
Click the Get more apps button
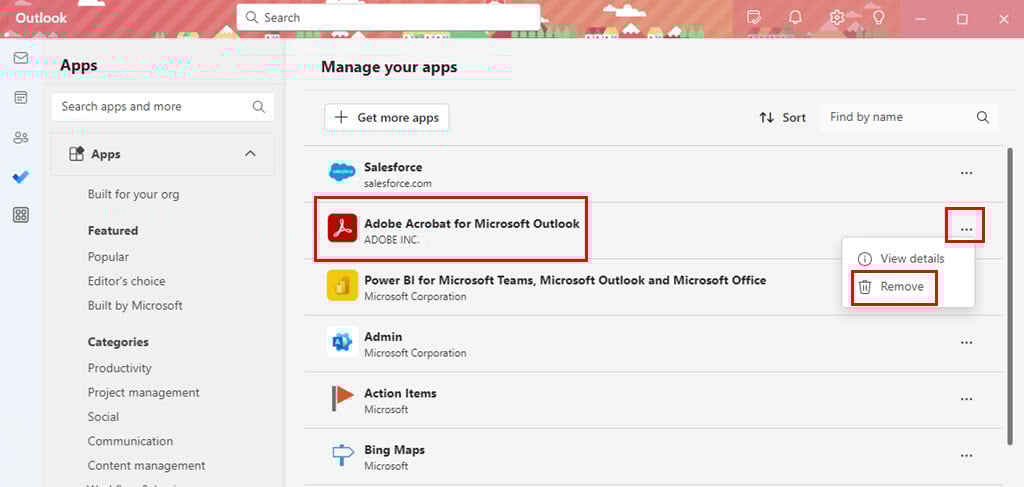point(387,118)
